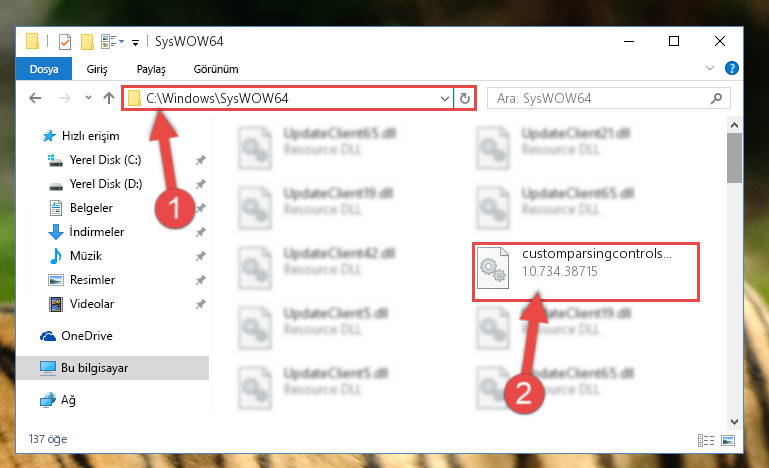The height and width of the screenshot is (468, 769).
Task: Switch to the Görünüm ribbon tab
Action: click(x=216, y=69)
